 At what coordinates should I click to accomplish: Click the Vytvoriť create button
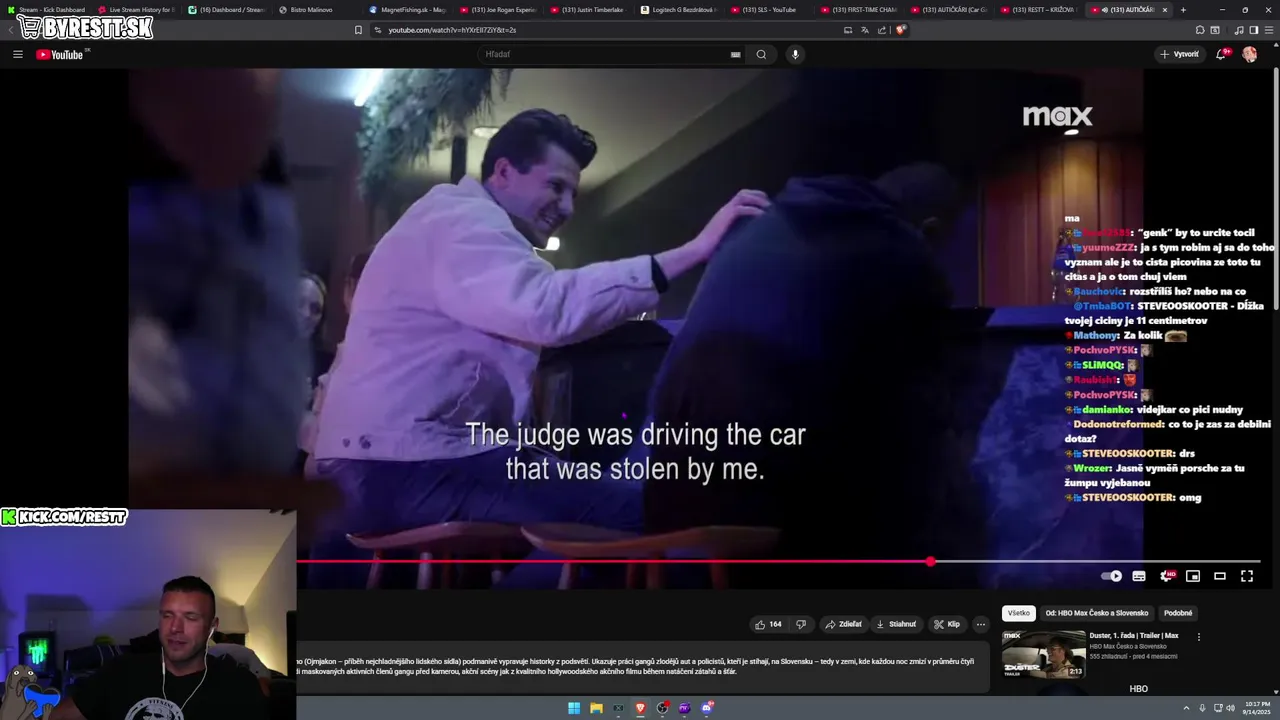(x=1179, y=54)
